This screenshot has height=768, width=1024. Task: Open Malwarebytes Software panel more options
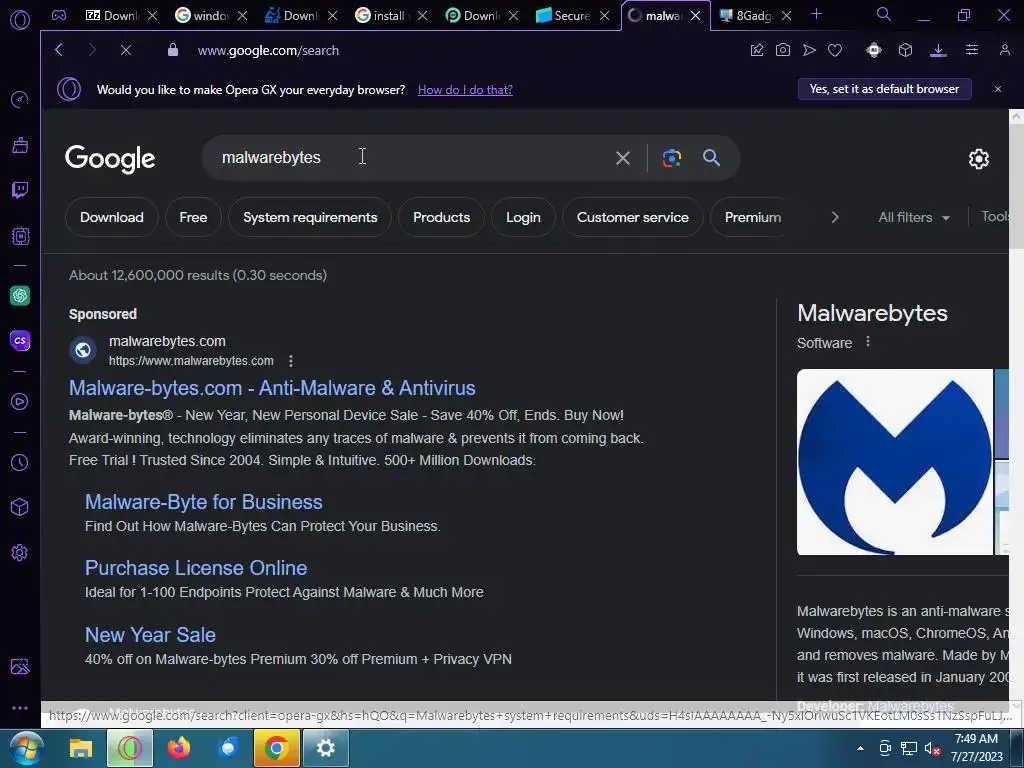click(867, 342)
